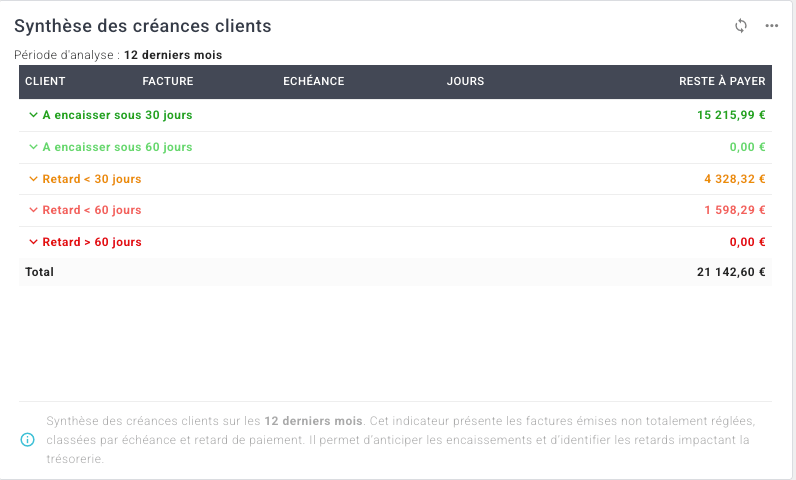Select the 1 598,29 € amount
The width and height of the screenshot is (796, 480).
click(x=735, y=210)
